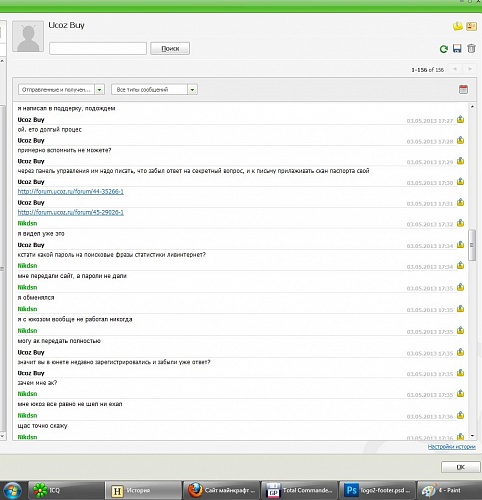Switch to Photoshop logo2-footer.psd taskbar item
Screen dimensions: 482x500
(377, 490)
